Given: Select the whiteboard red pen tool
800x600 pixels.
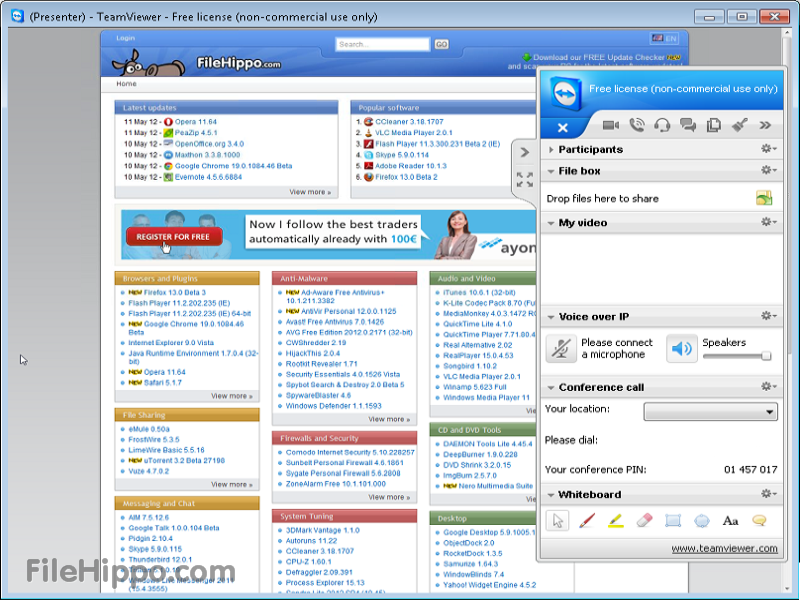Looking at the screenshot, I should [587, 521].
